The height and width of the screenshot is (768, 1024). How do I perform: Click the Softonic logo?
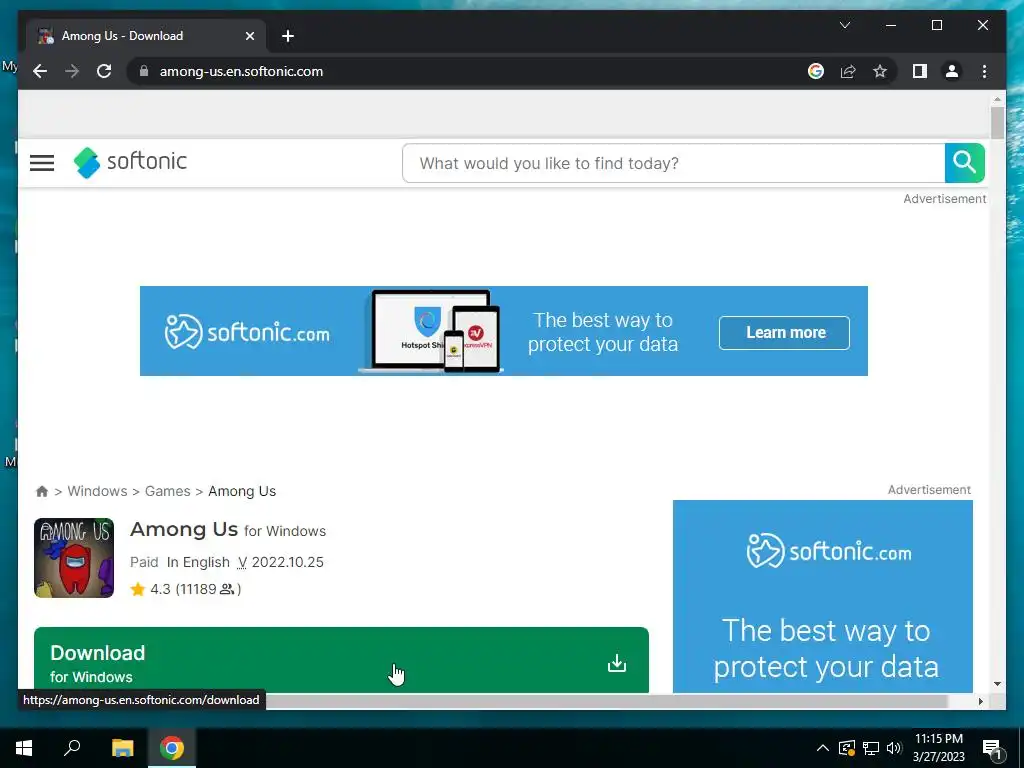131,162
